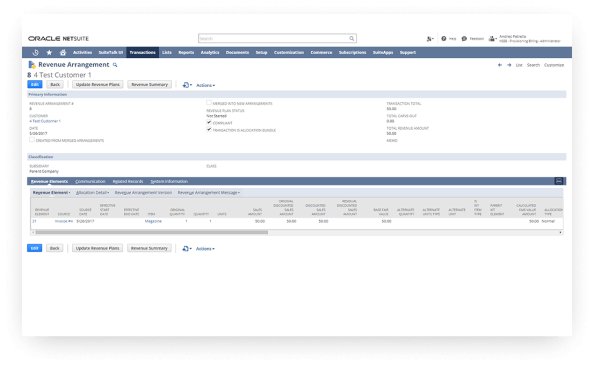The image size is (594, 367).
Task: Click the bottom Back button
Action: pos(55,248)
